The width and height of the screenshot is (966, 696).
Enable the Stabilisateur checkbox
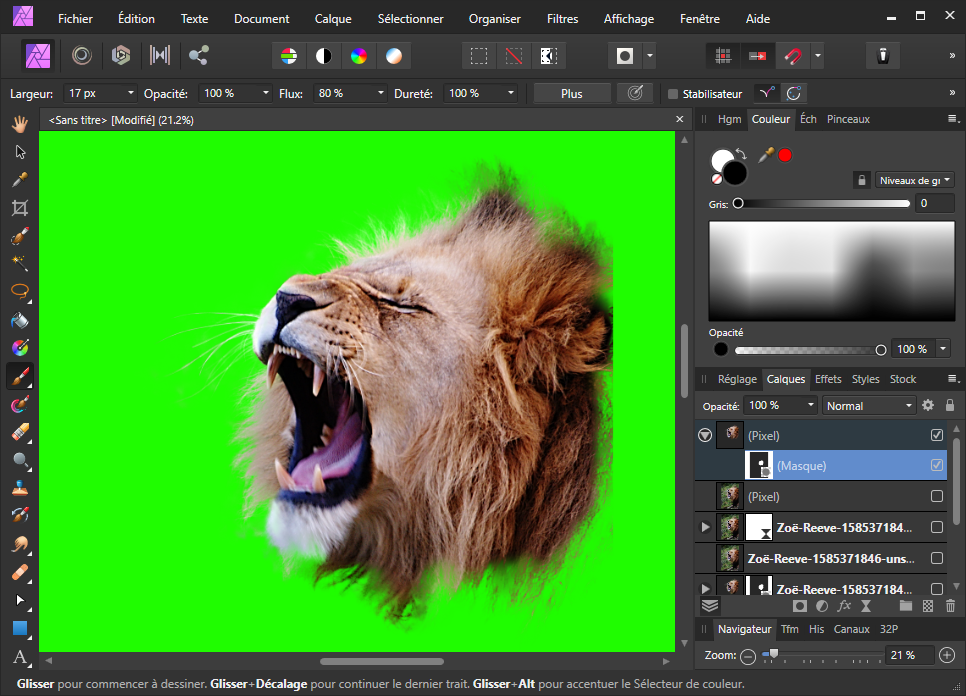coord(673,94)
